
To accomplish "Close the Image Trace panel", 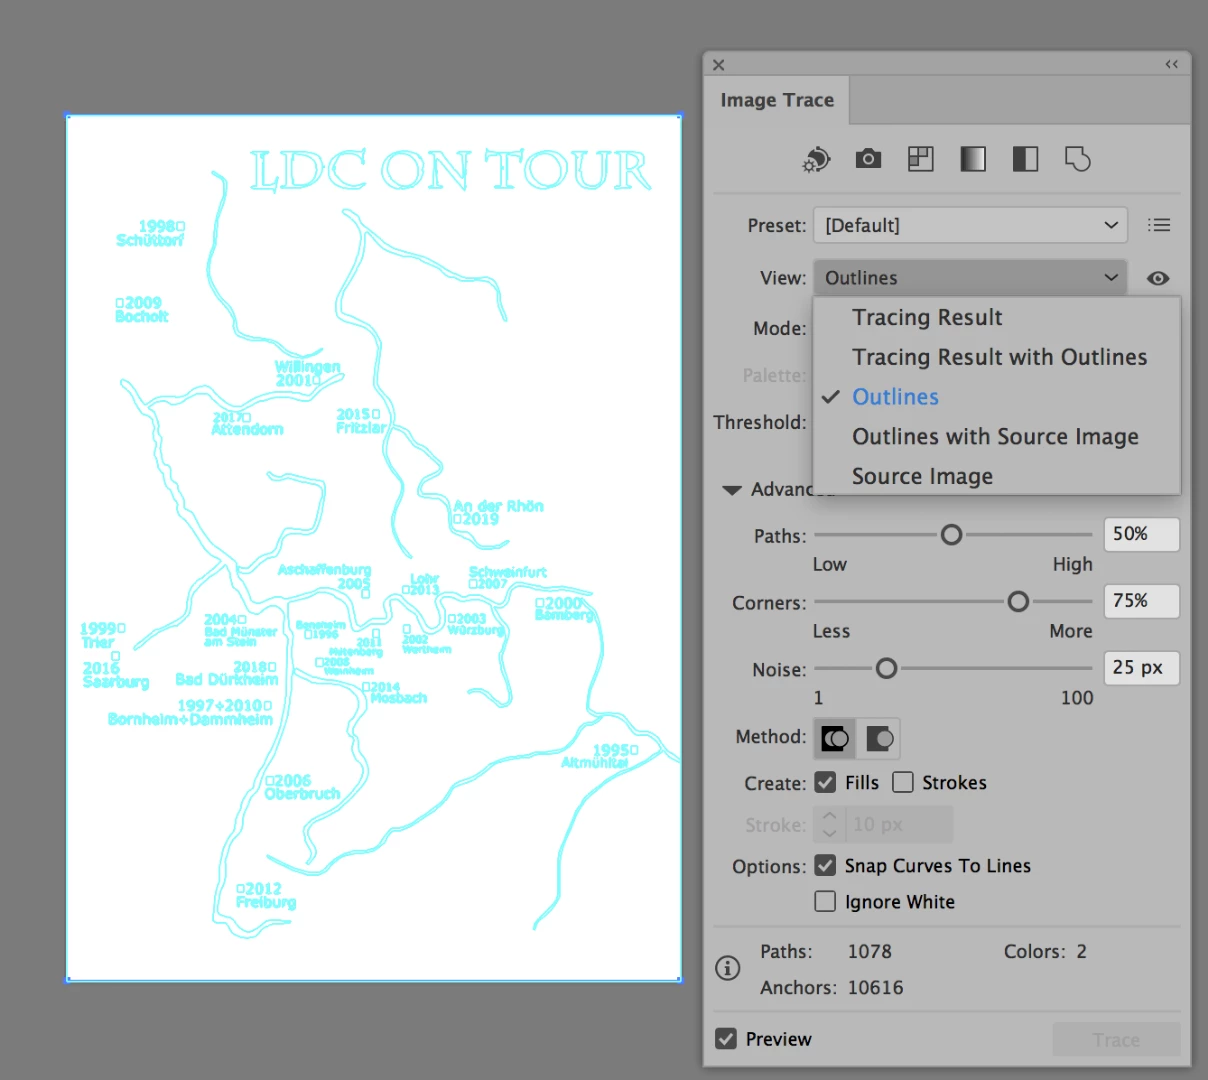I will coord(718,65).
